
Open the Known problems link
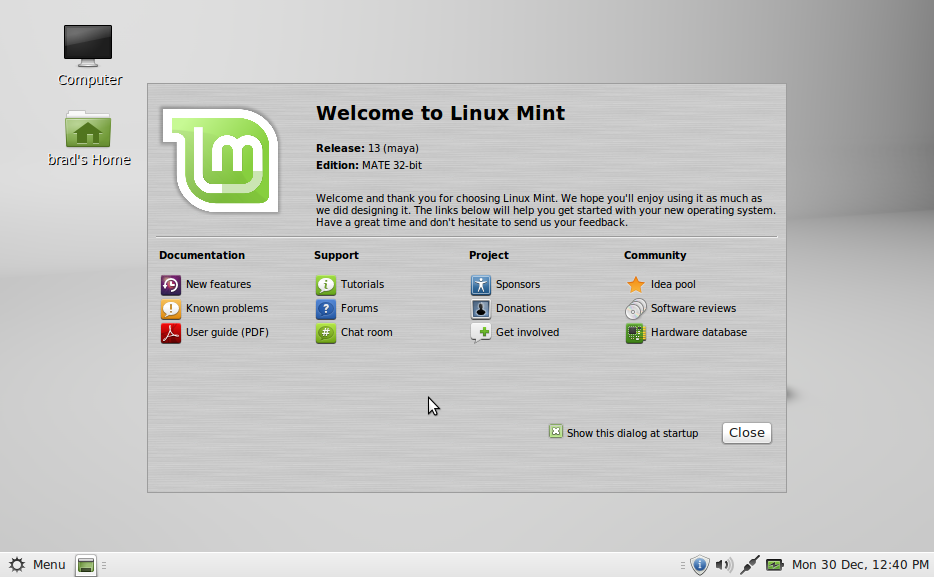coord(227,308)
